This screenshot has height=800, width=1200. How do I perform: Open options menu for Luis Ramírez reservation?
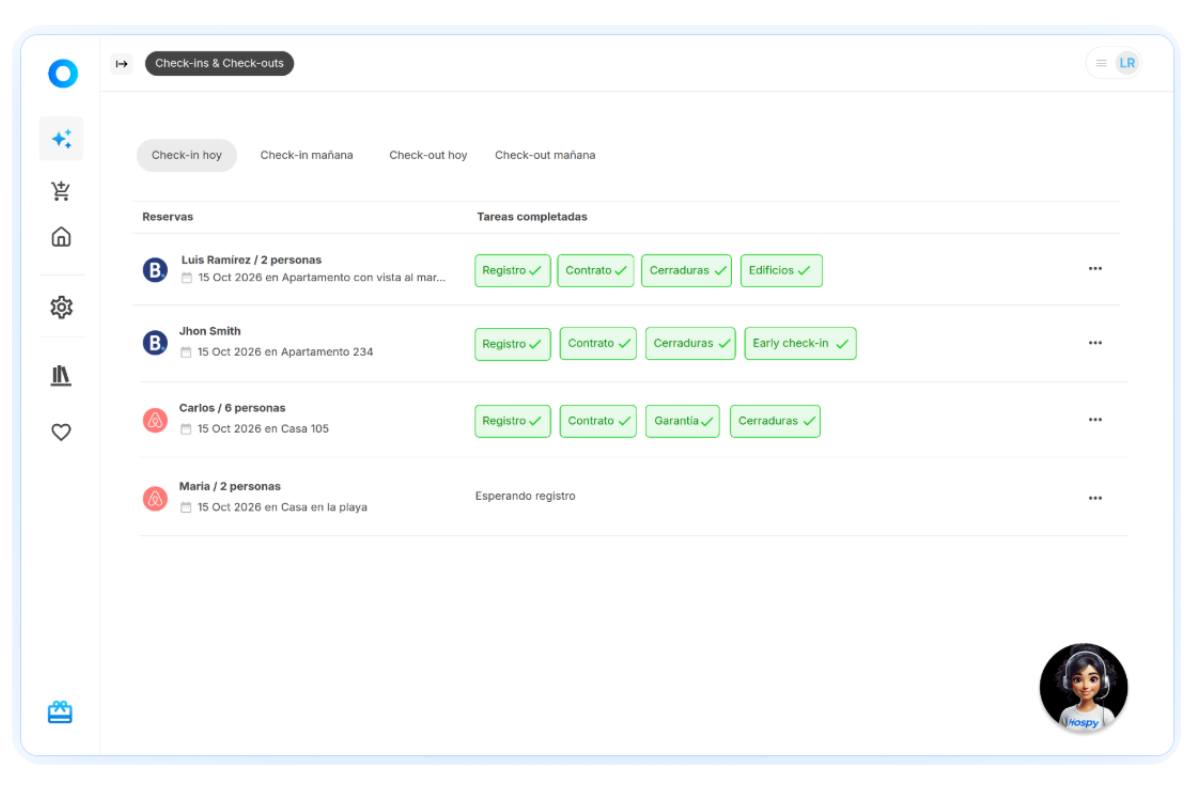[x=1095, y=269]
